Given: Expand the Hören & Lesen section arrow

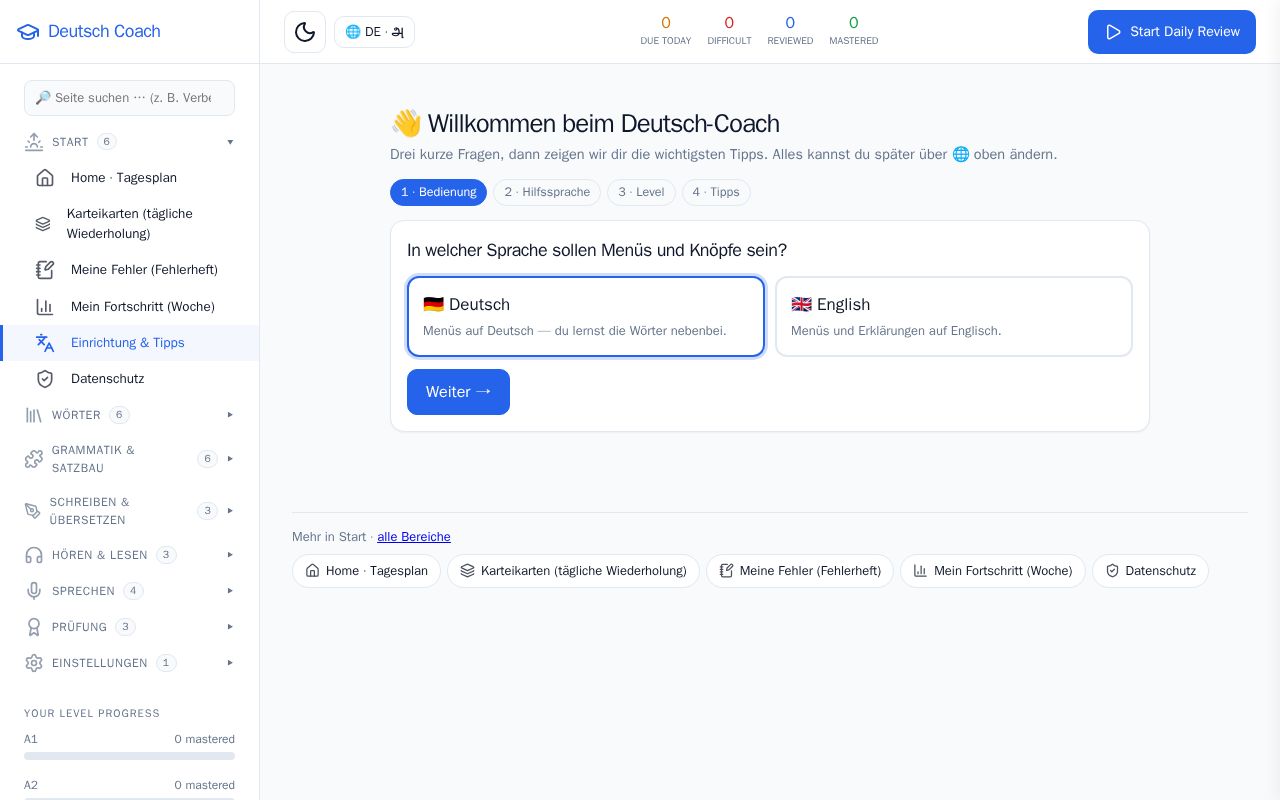Looking at the screenshot, I should pyautogui.click(x=230, y=555).
